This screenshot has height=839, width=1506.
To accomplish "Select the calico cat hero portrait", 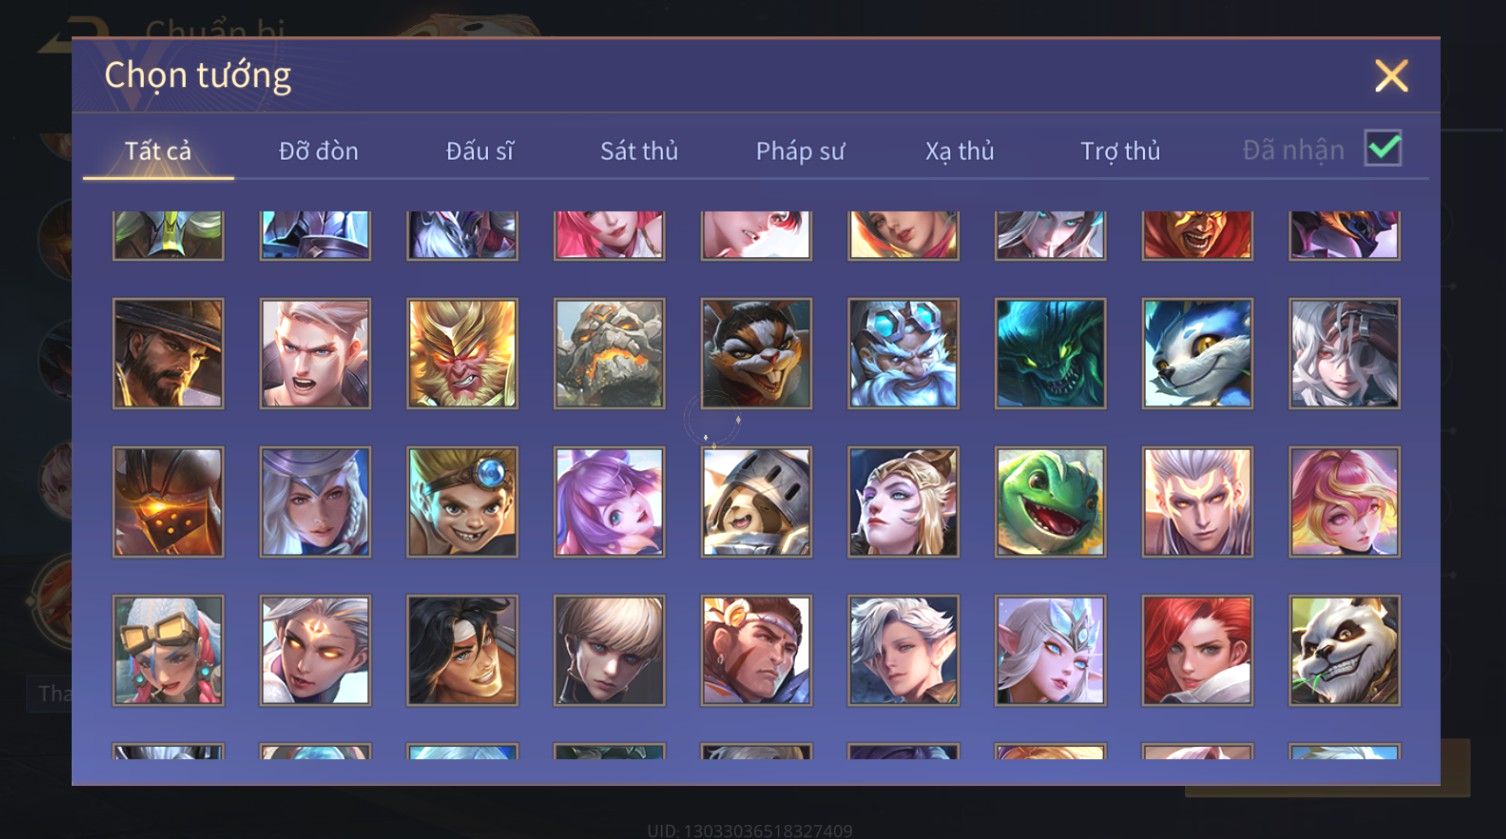I will tap(756, 353).
